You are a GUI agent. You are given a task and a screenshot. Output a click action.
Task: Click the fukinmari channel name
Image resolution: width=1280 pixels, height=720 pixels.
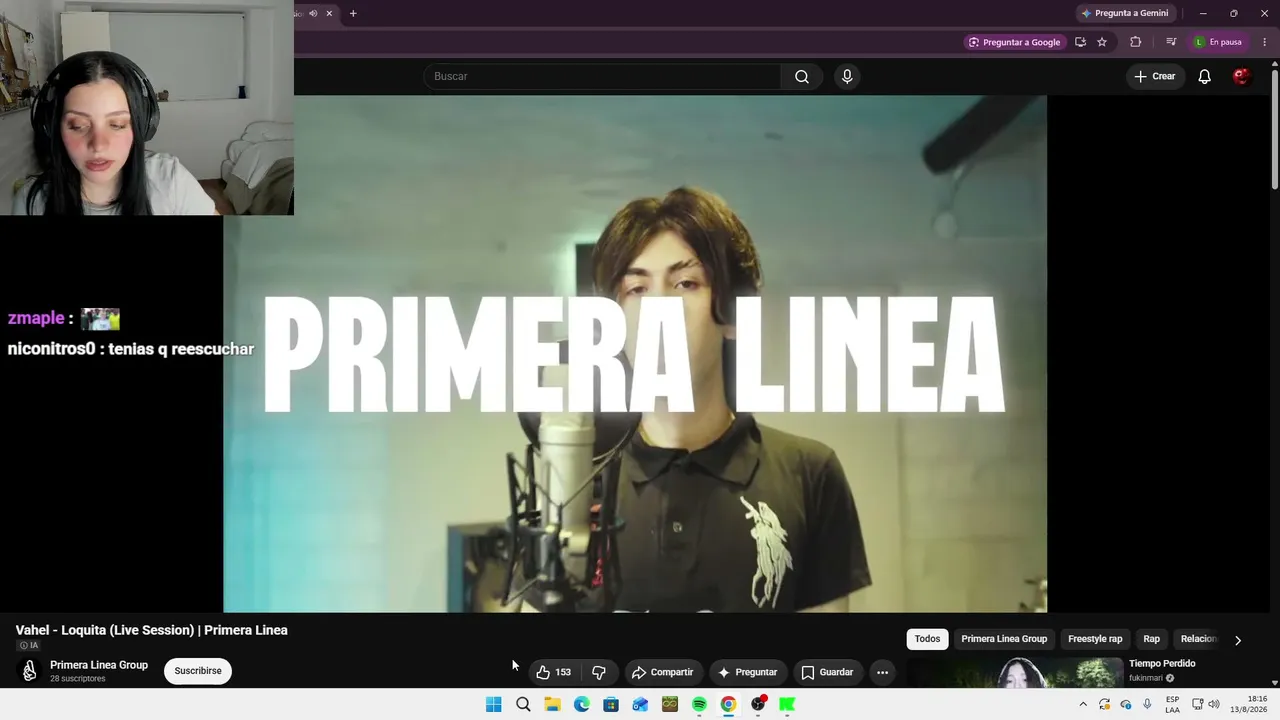1146,678
